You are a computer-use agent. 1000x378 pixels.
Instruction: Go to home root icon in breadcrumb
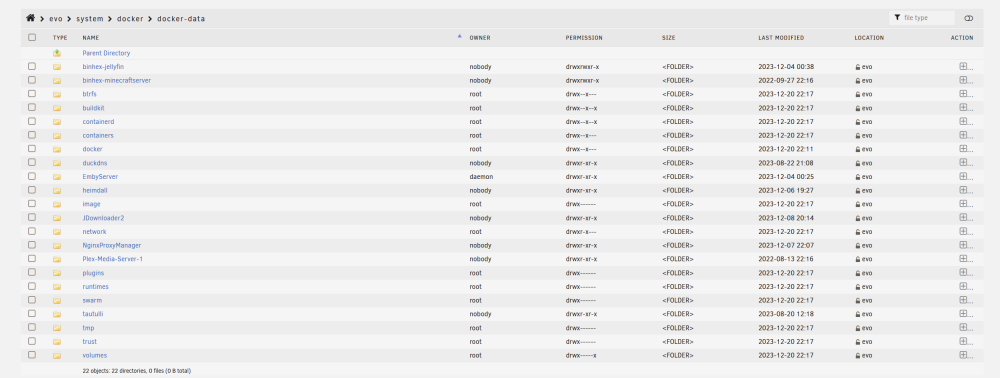[x=30, y=18]
